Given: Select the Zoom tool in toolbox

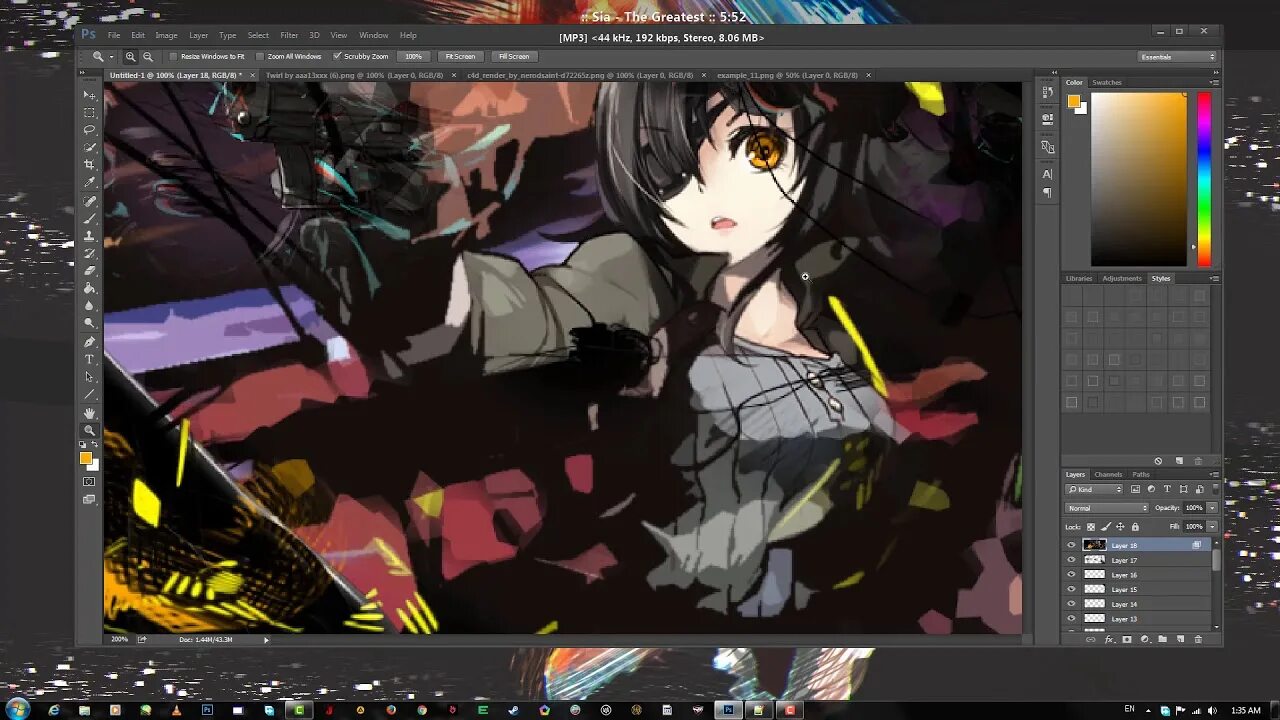Looking at the screenshot, I should [x=89, y=430].
